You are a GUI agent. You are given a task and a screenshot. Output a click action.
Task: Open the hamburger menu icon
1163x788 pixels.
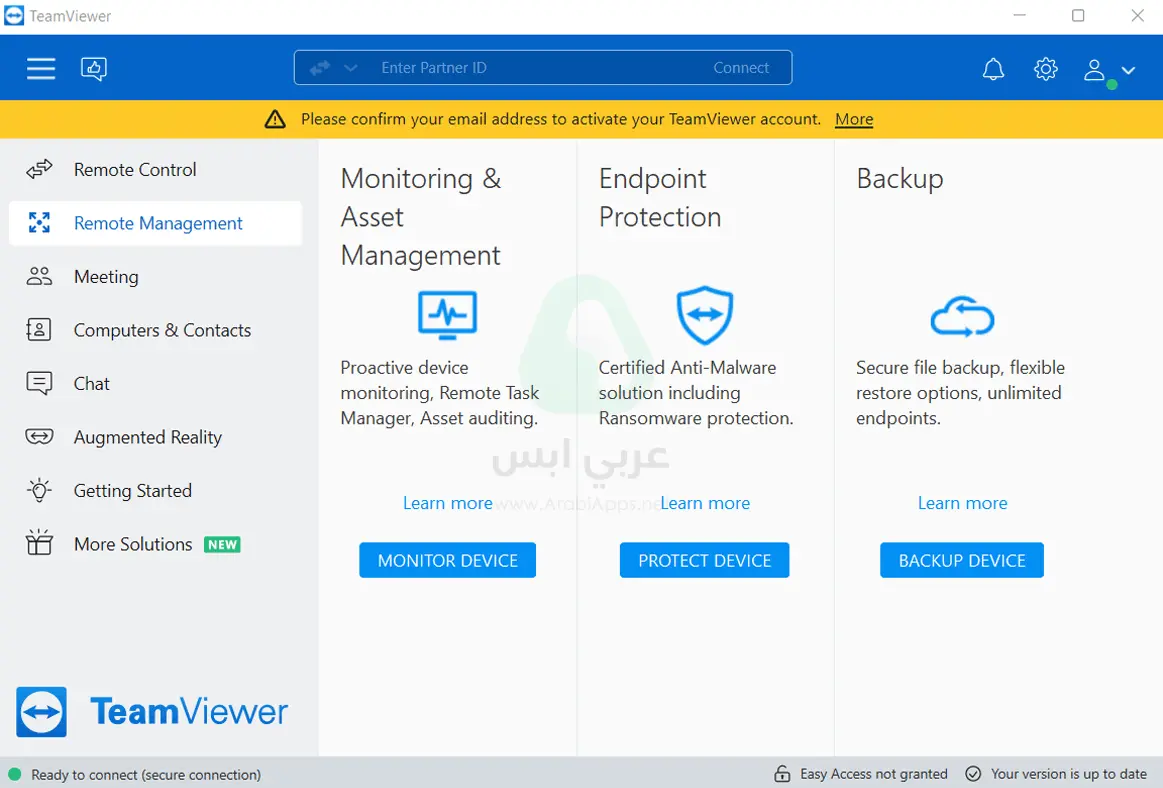click(x=41, y=68)
